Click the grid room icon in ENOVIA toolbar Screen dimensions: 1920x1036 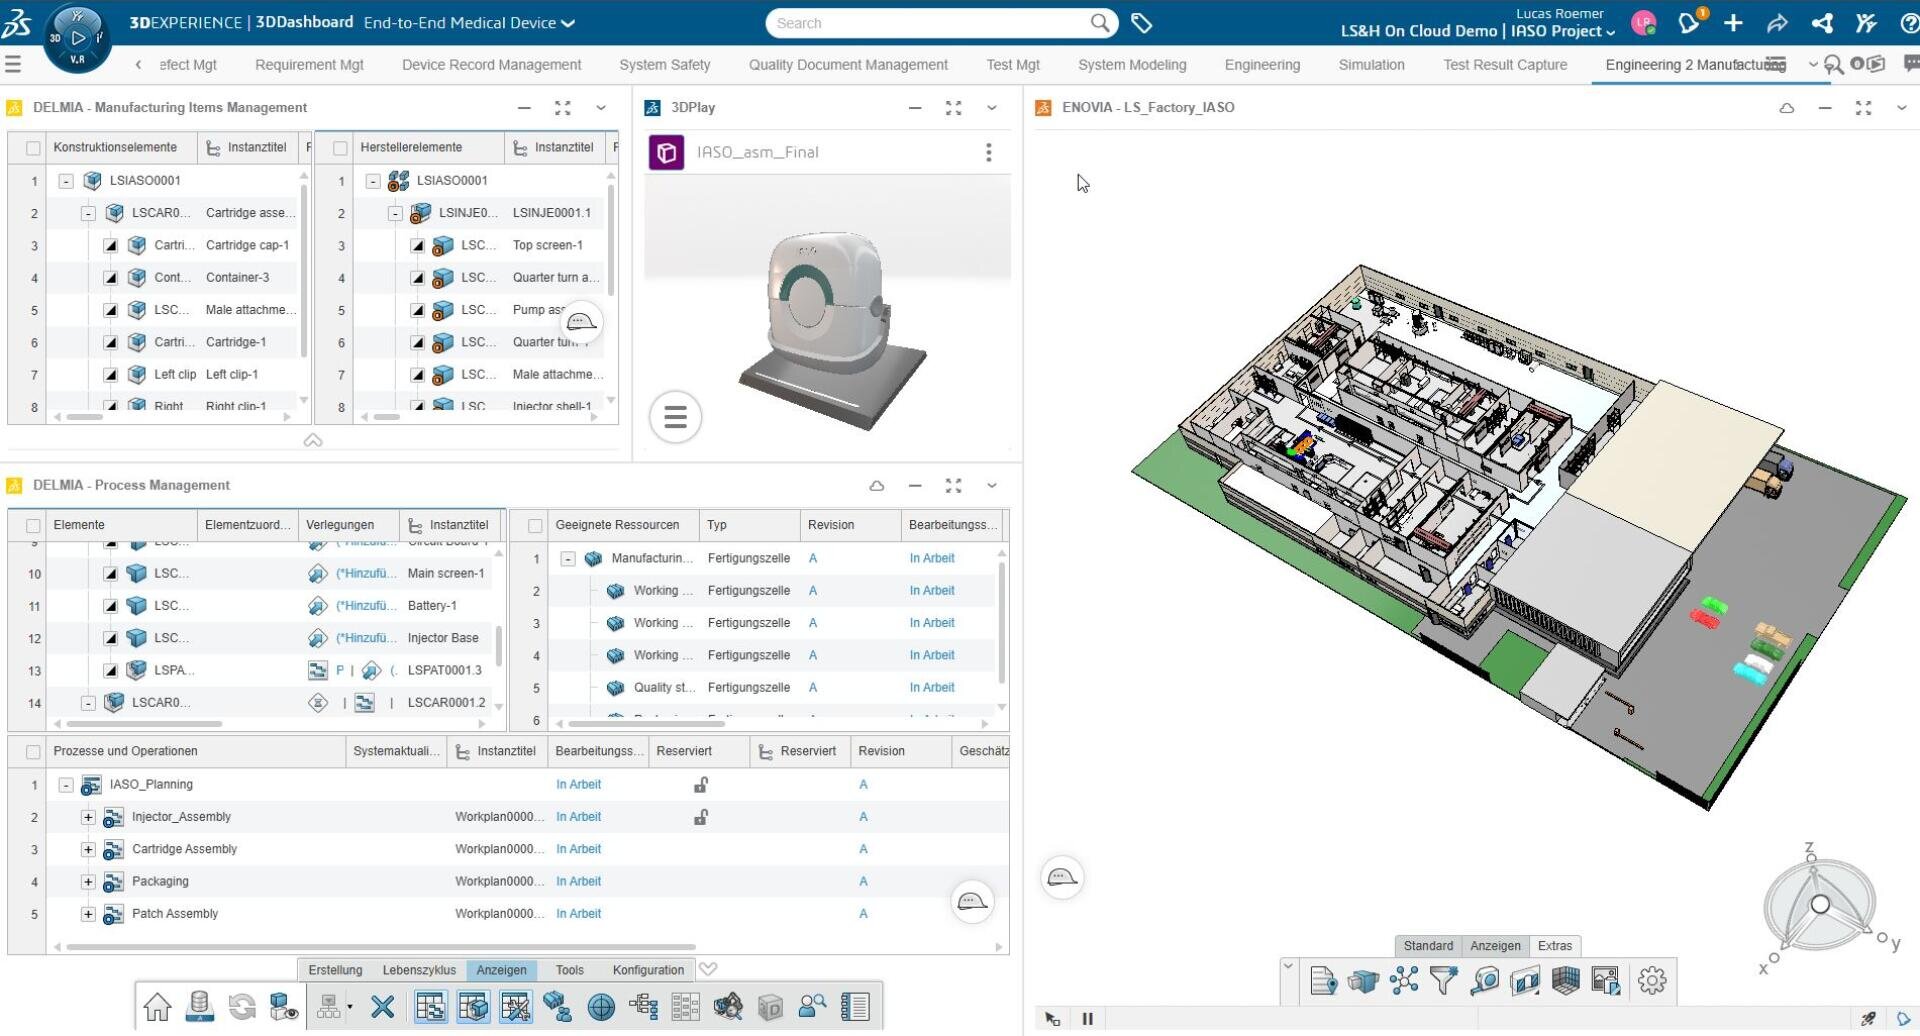point(1565,981)
